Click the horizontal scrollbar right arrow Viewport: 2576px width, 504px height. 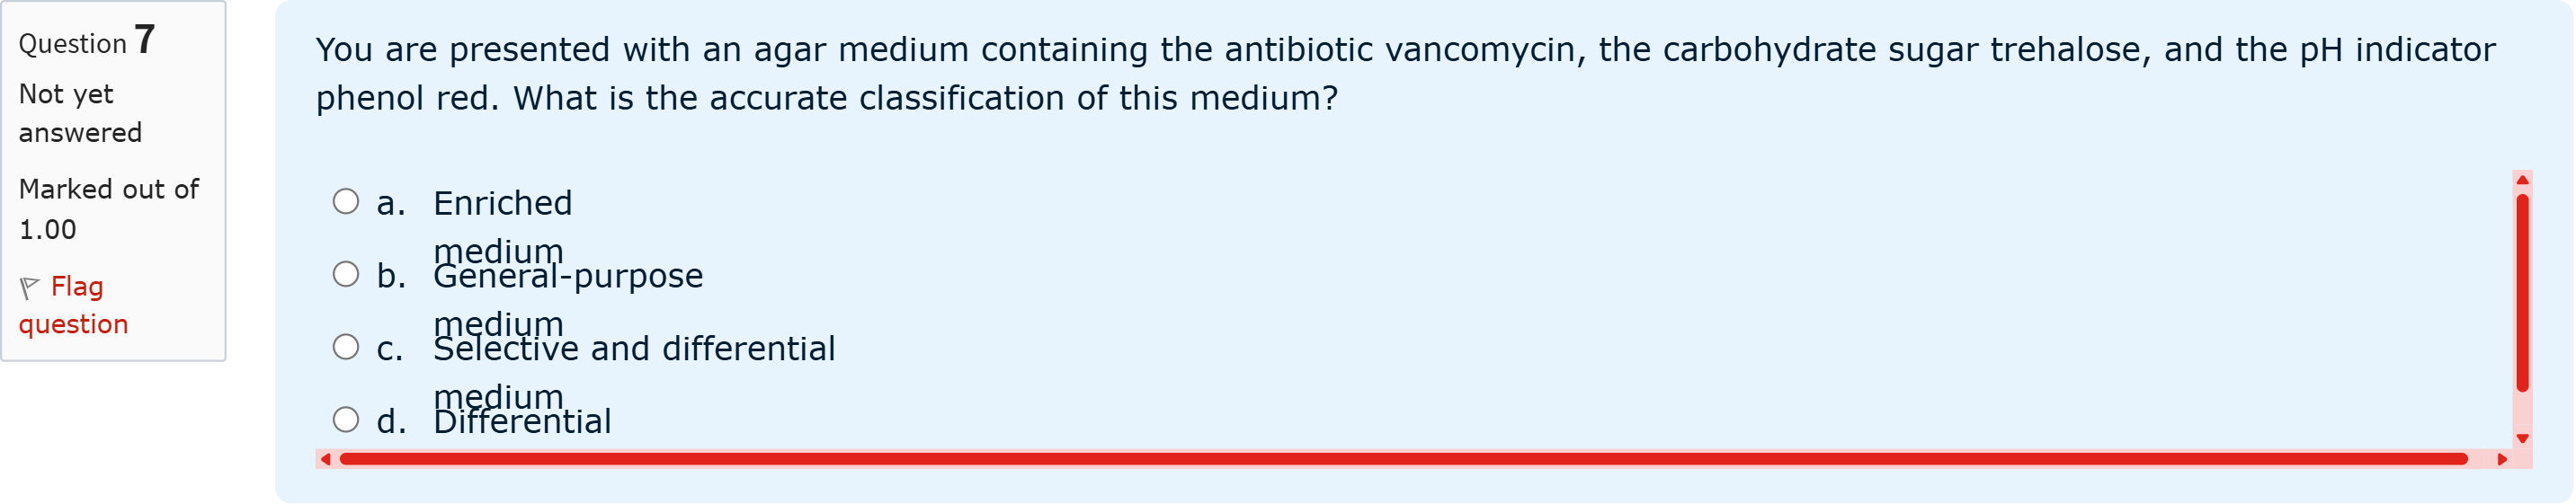[x=2502, y=460]
